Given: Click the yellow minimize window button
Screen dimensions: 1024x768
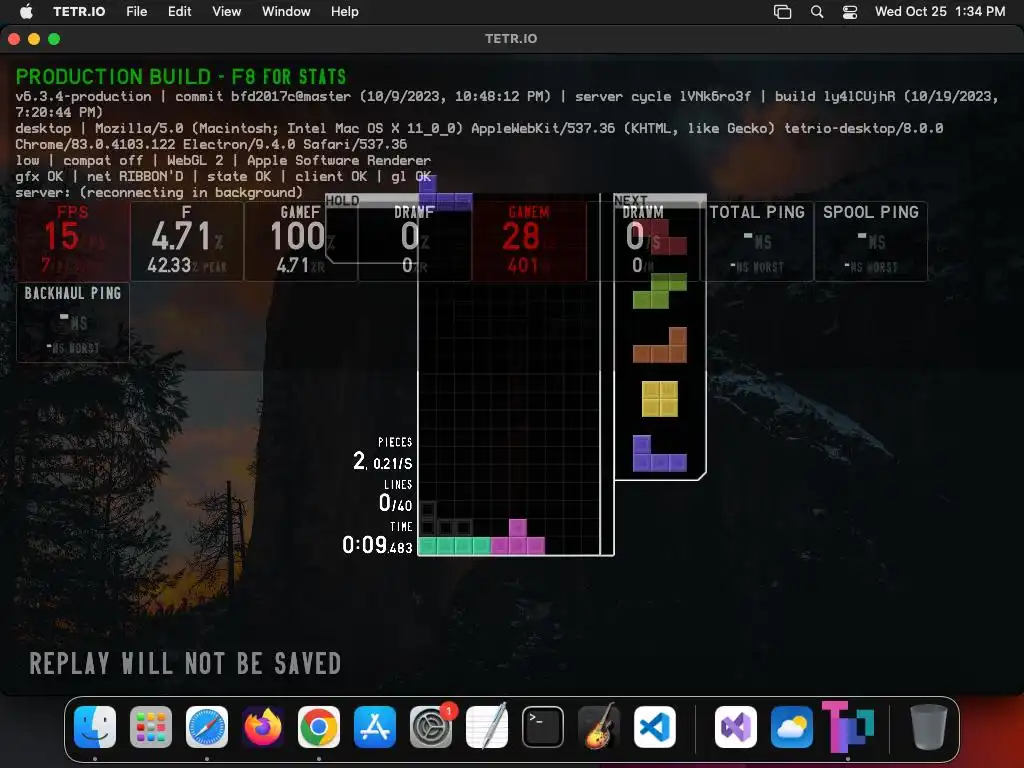Looking at the screenshot, I should click(x=34, y=39).
